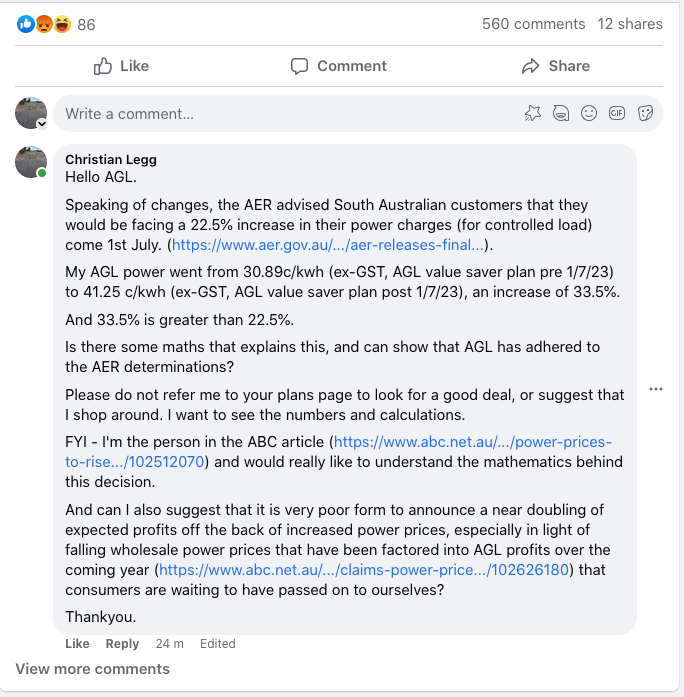Reply to Christian Legg's comment
This screenshot has height=697, width=684.
pyautogui.click(x=122, y=644)
